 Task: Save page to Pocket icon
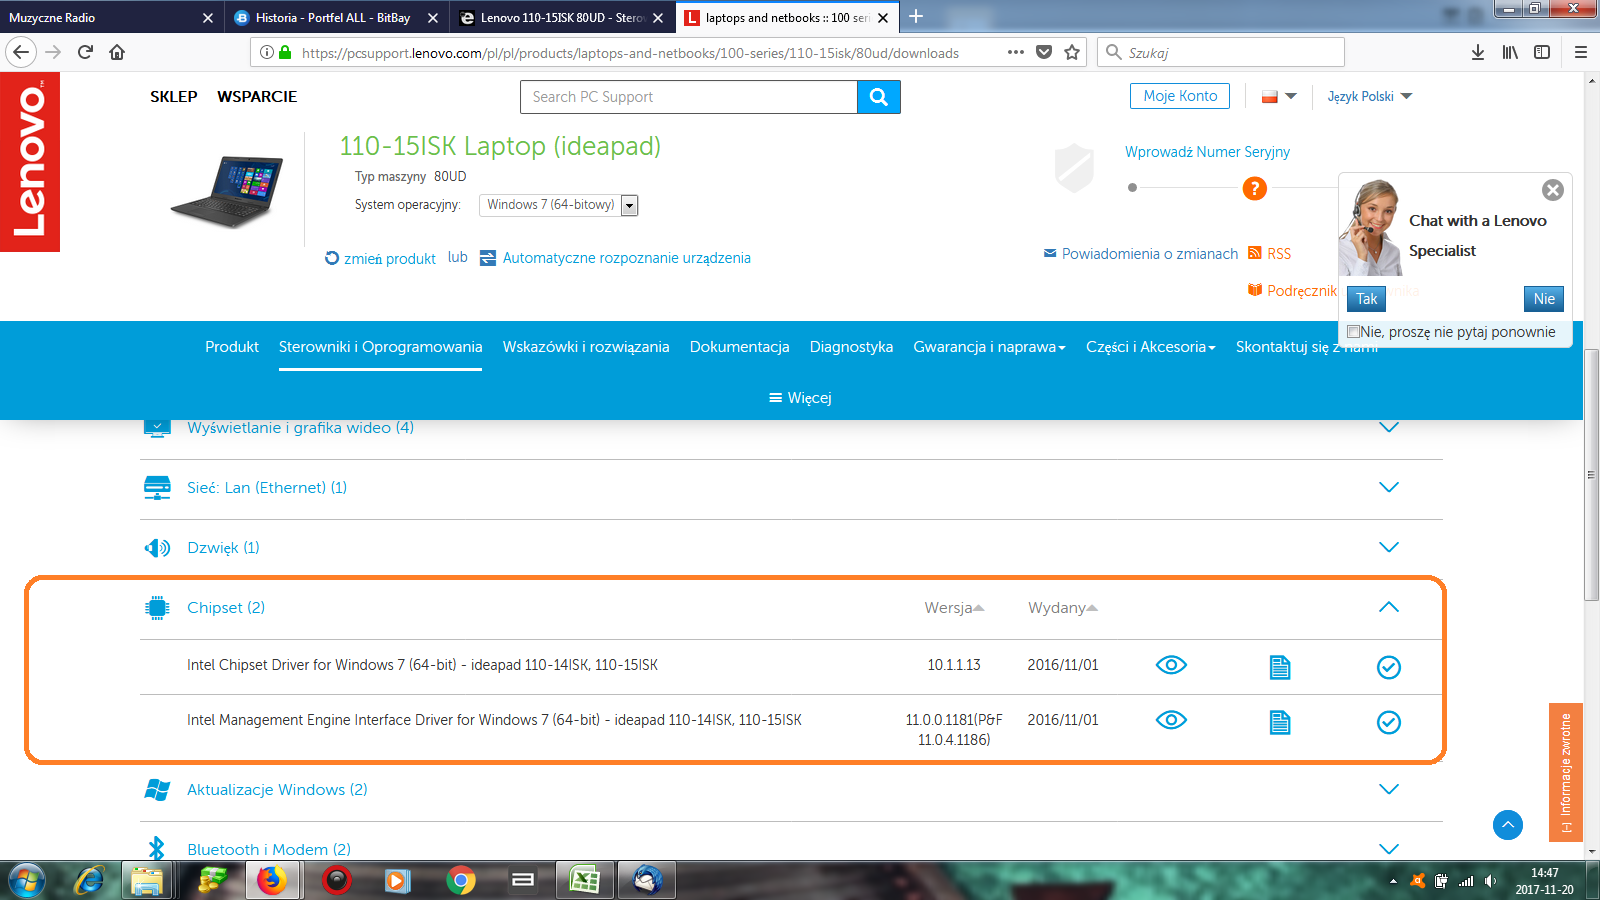[x=1044, y=52]
